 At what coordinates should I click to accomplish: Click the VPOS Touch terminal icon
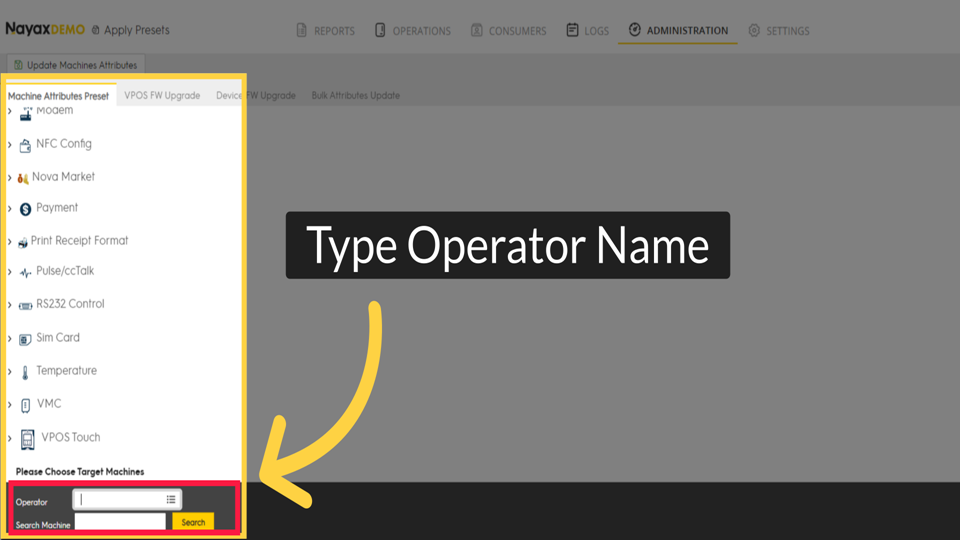28,439
